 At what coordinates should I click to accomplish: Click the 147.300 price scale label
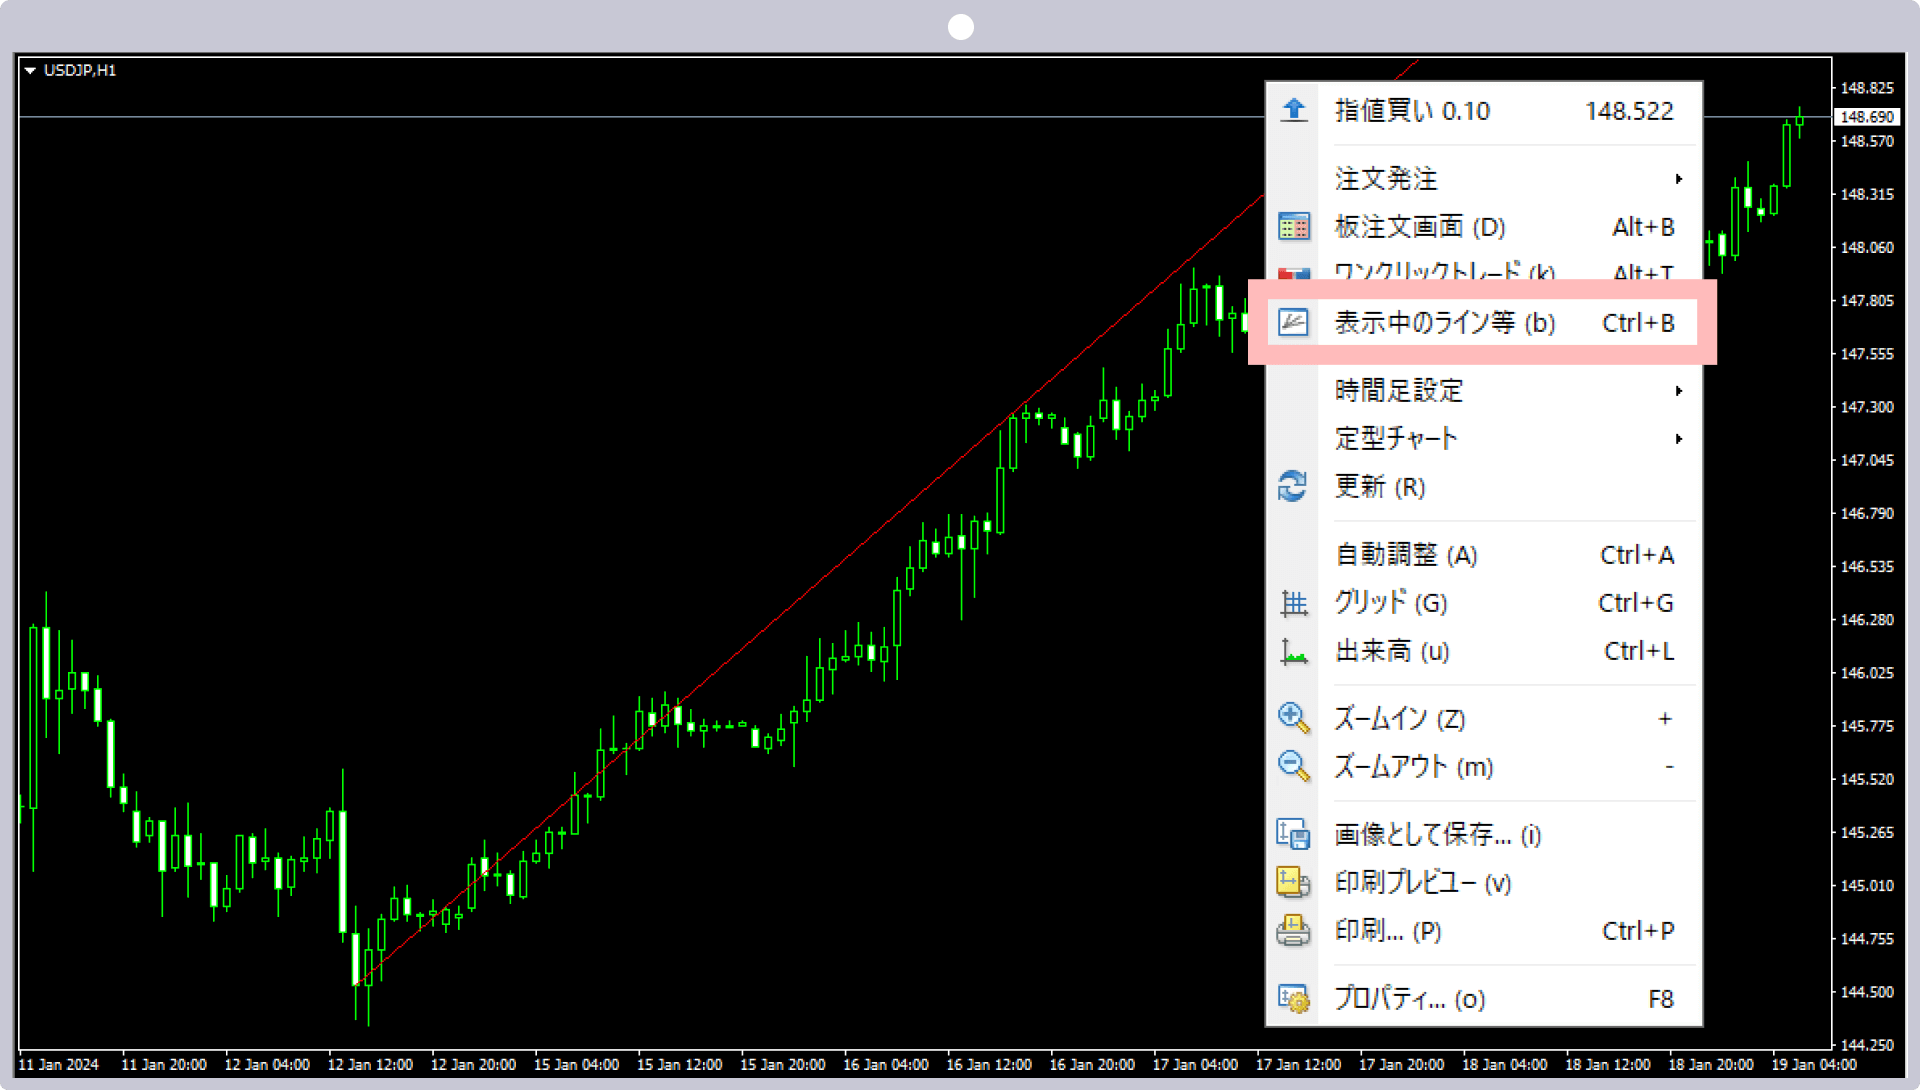click(x=1867, y=407)
